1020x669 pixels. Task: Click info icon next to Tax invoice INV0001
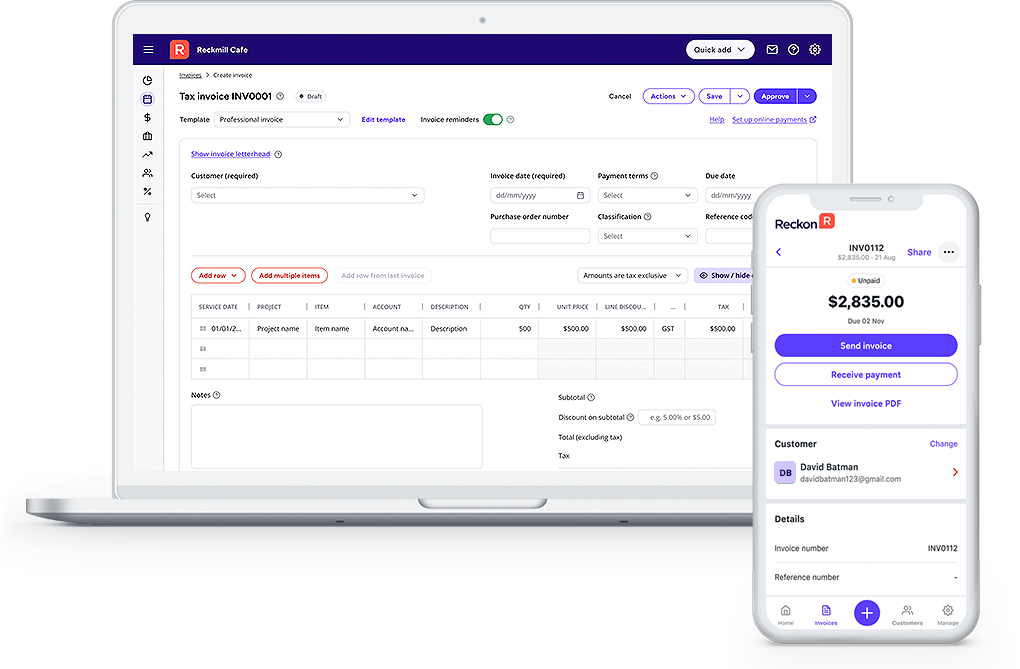coord(280,96)
